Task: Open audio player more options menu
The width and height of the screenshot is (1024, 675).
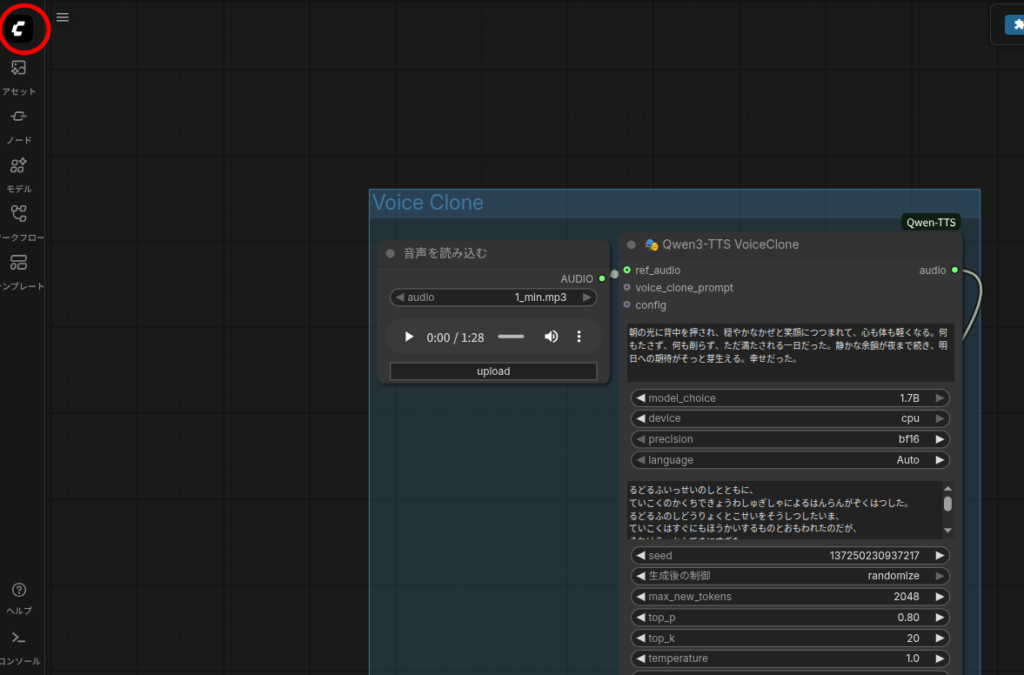Action: point(578,337)
